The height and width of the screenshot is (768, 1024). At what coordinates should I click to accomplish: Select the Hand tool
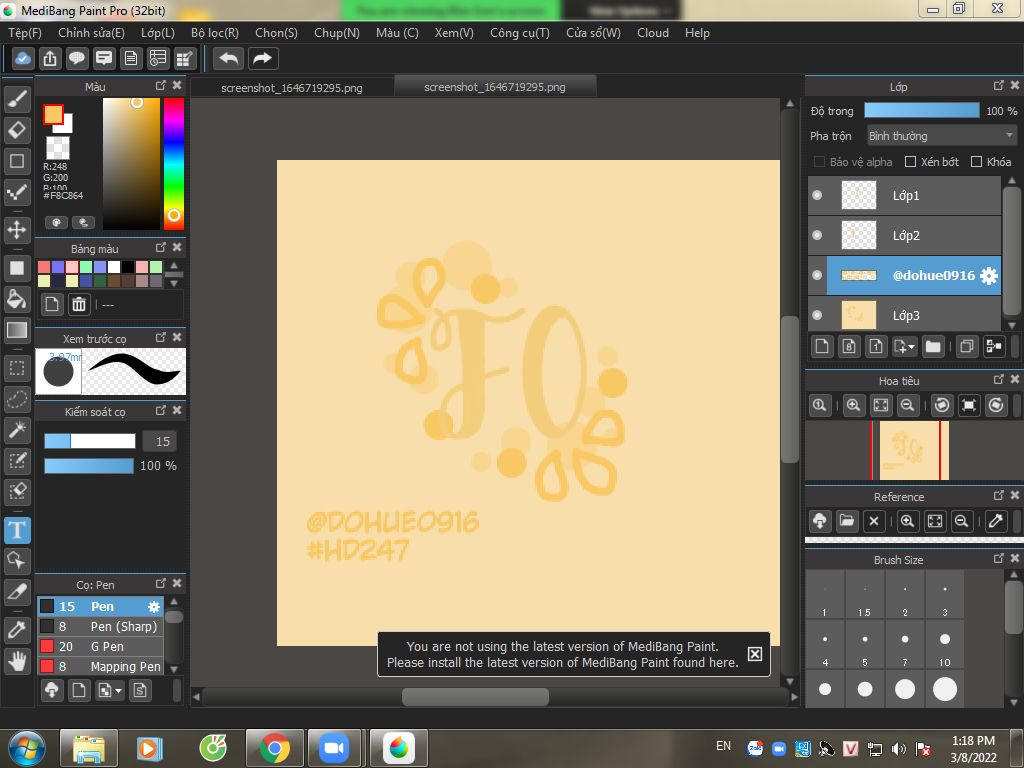tap(17, 661)
